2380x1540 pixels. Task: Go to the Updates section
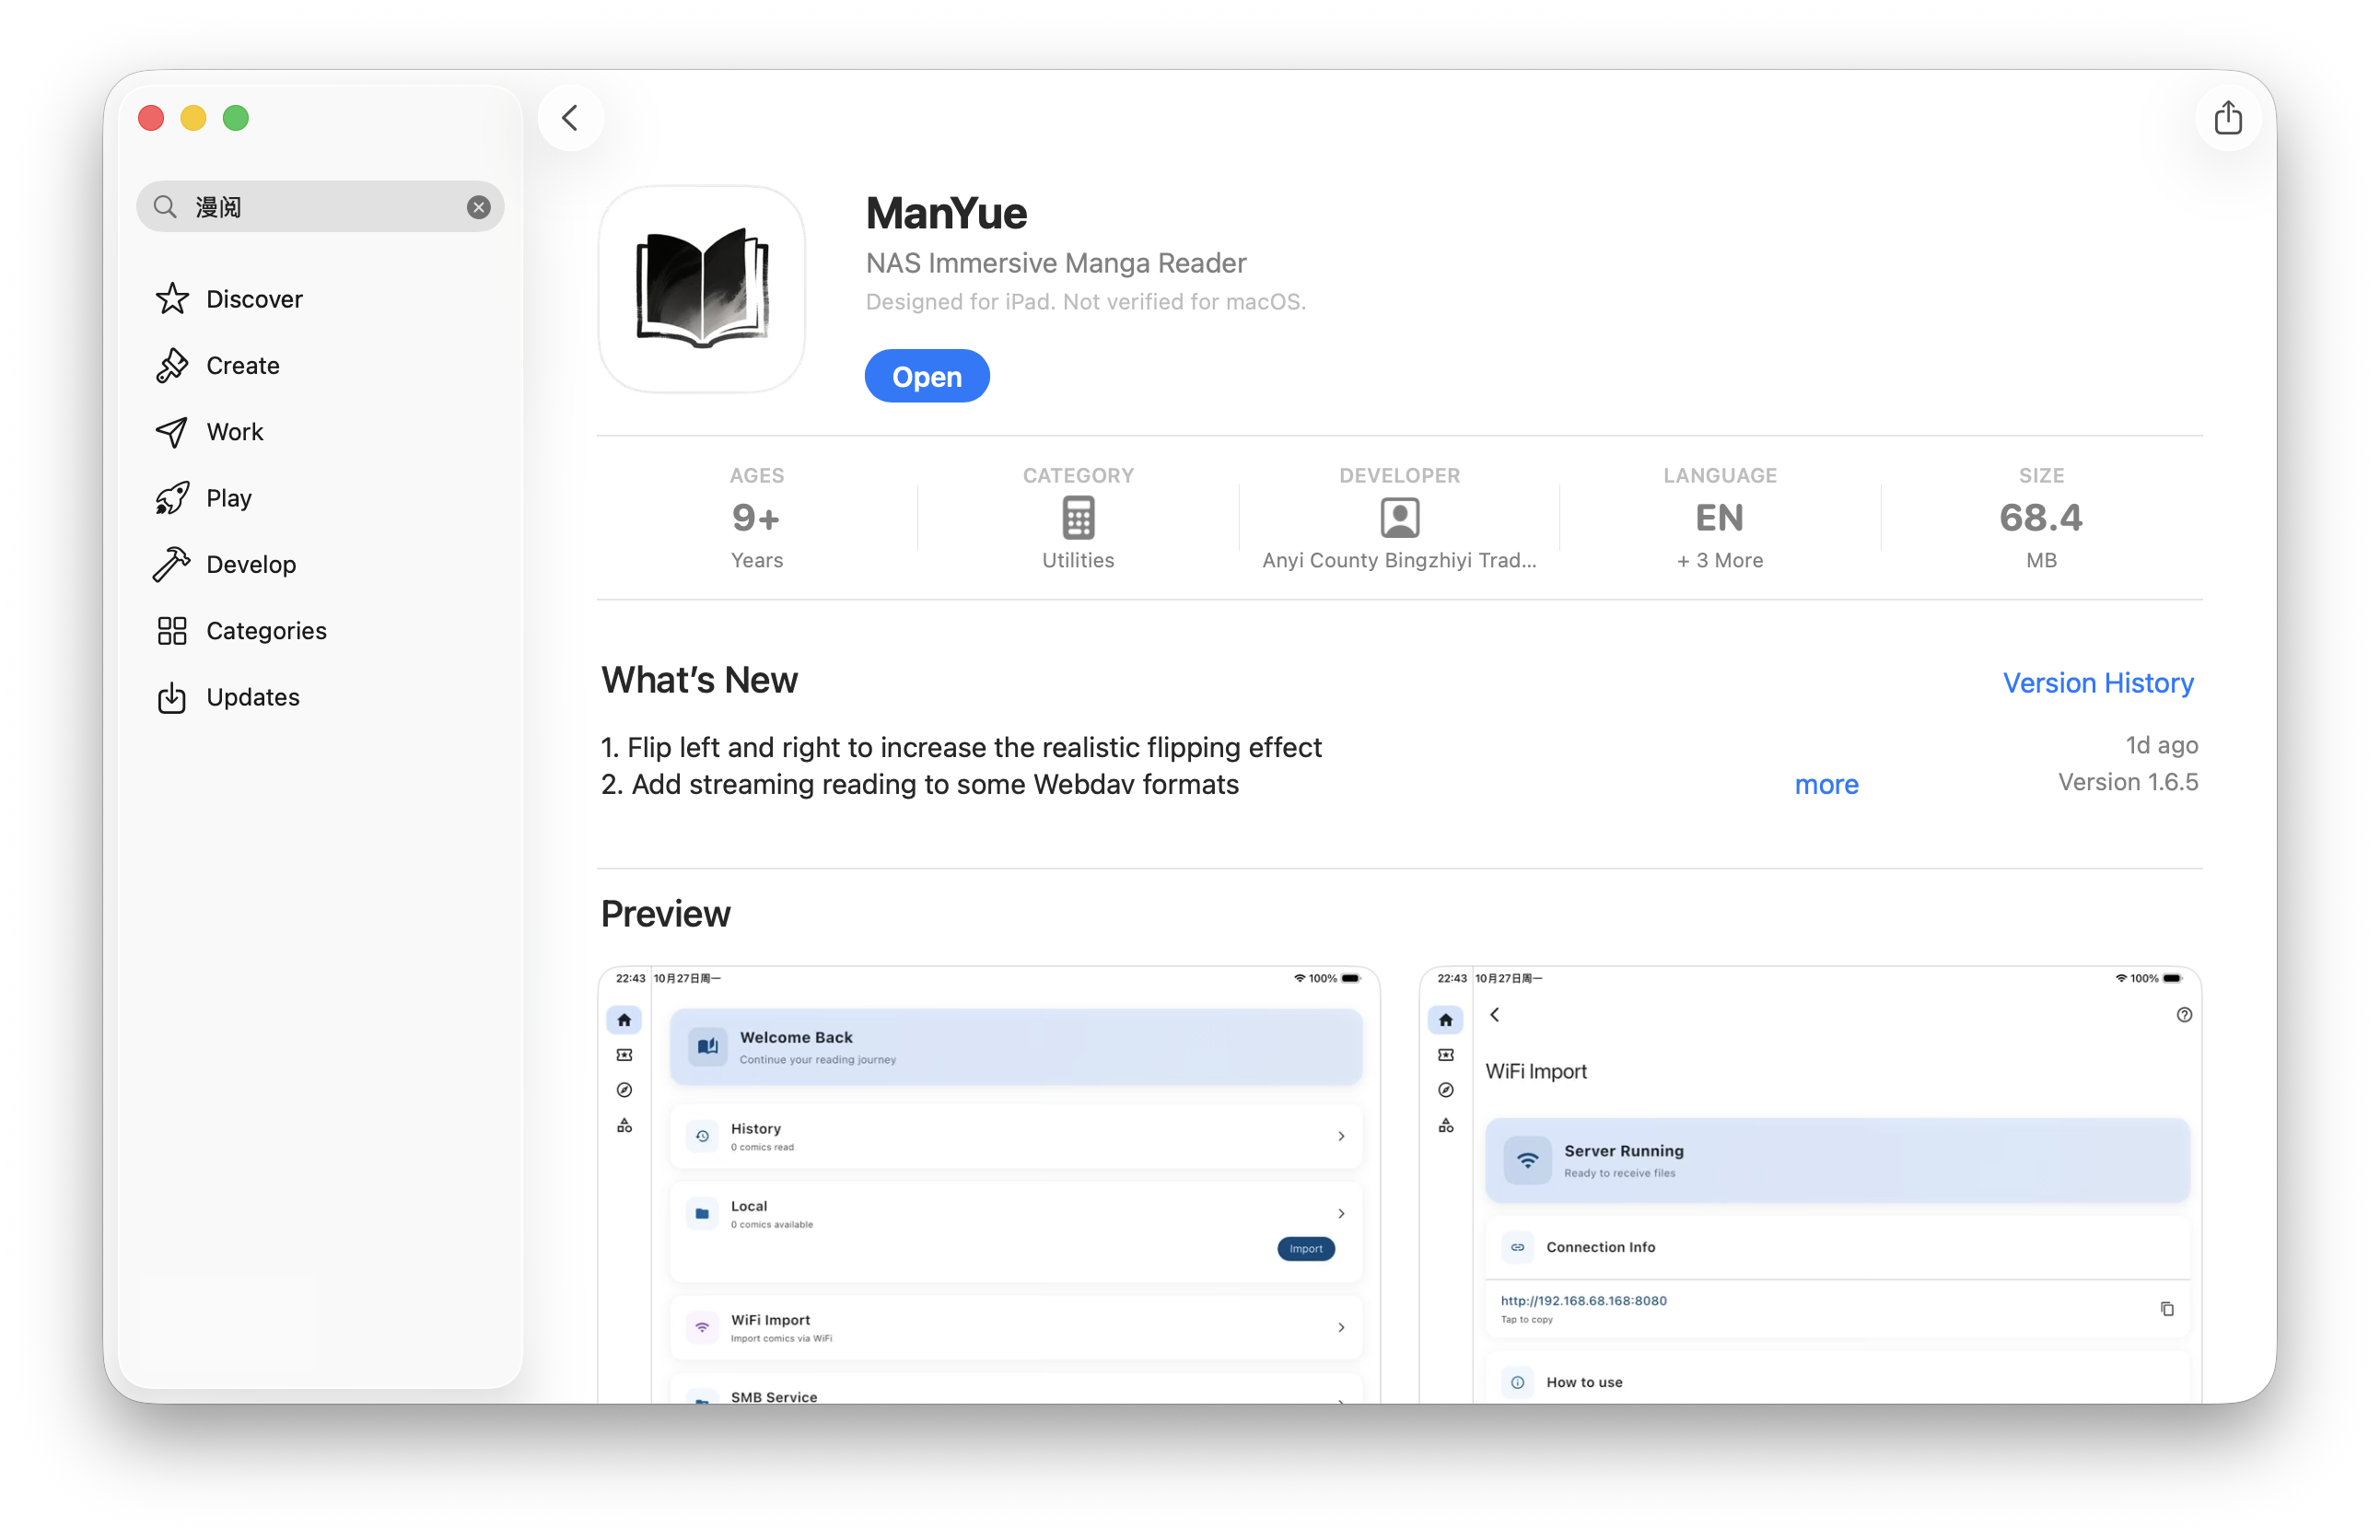click(x=252, y=697)
